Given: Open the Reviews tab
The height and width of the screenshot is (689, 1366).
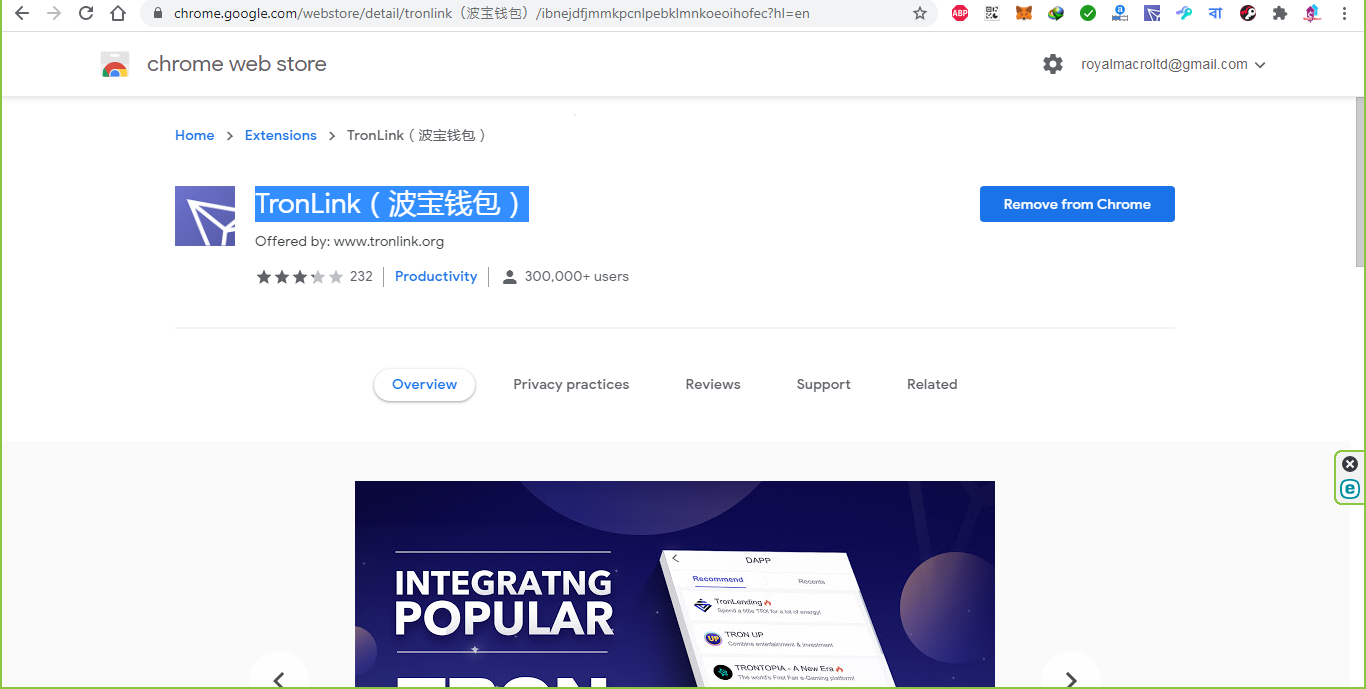Looking at the screenshot, I should 713,384.
